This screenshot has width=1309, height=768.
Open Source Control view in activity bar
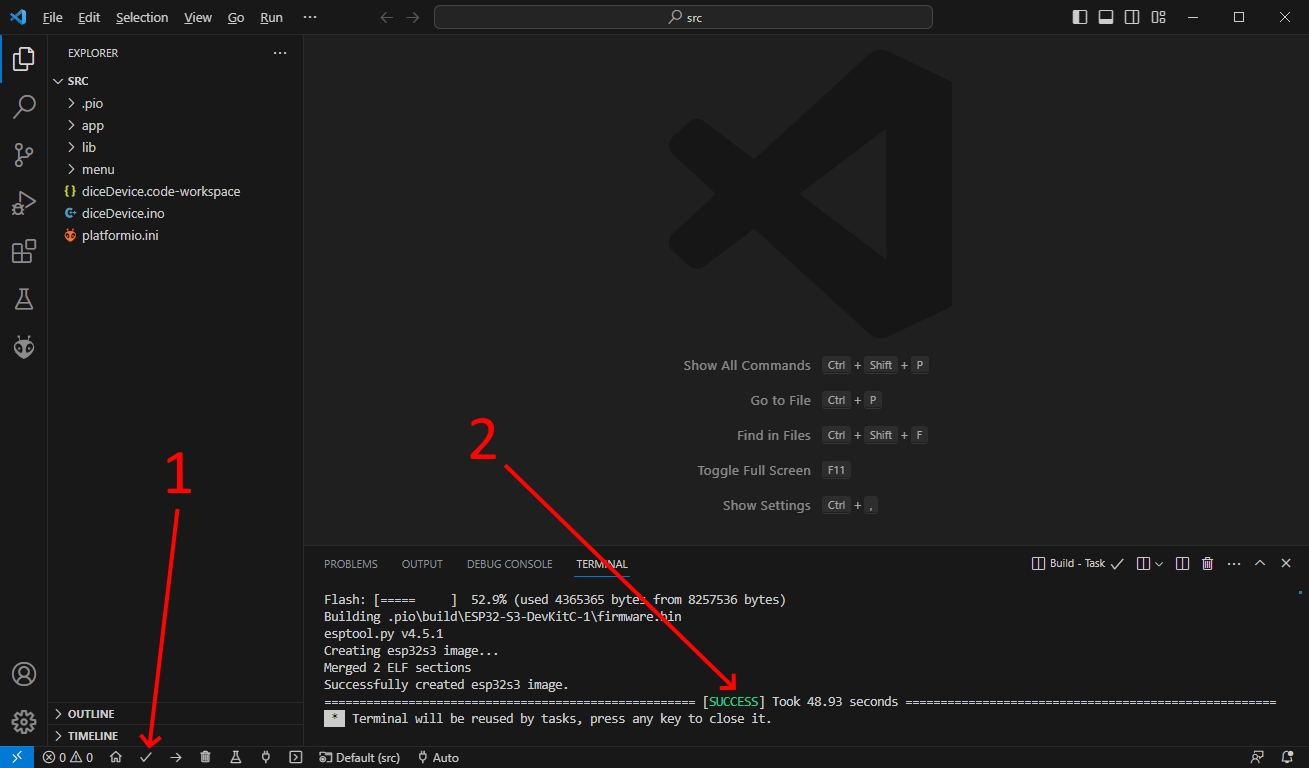(24, 155)
